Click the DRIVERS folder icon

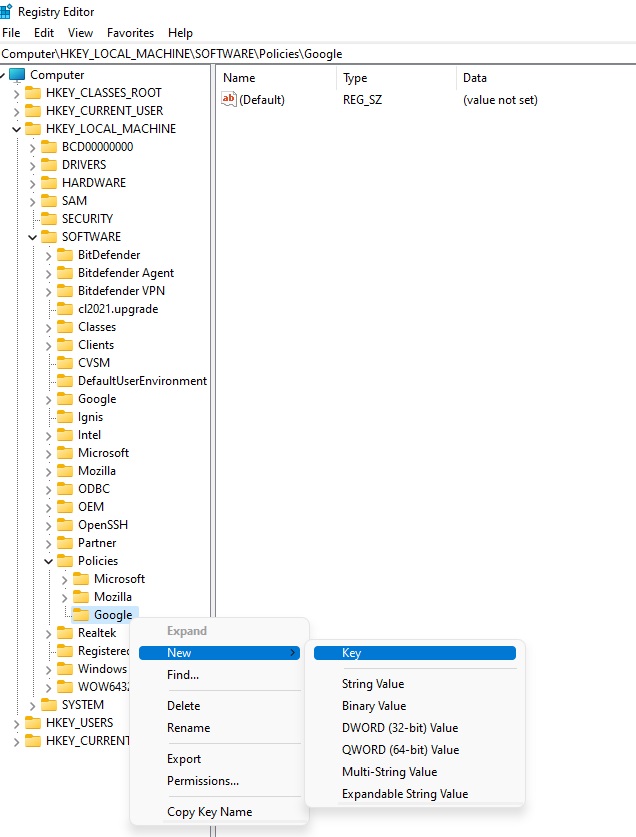click(49, 165)
